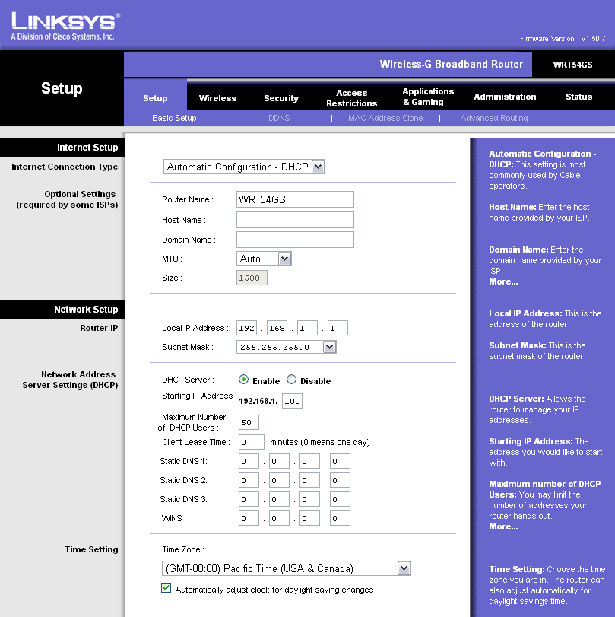Image resolution: width=615 pixels, height=617 pixels.
Task: Open the Wireless tab
Action: (x=217, y=98)
